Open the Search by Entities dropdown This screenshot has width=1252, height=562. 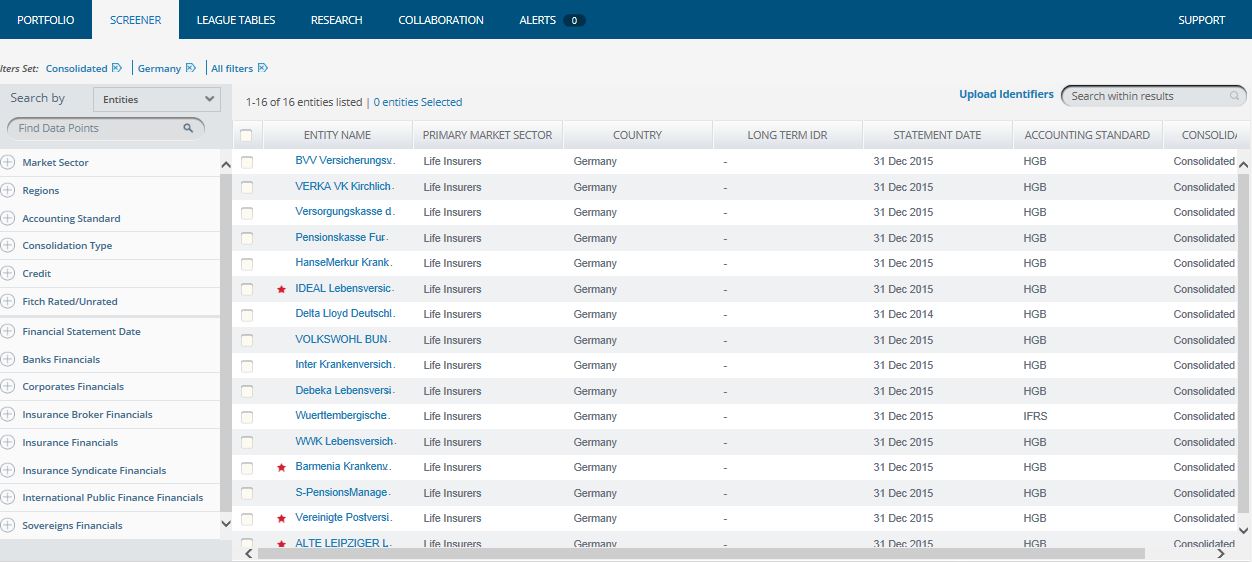point(157,99)
